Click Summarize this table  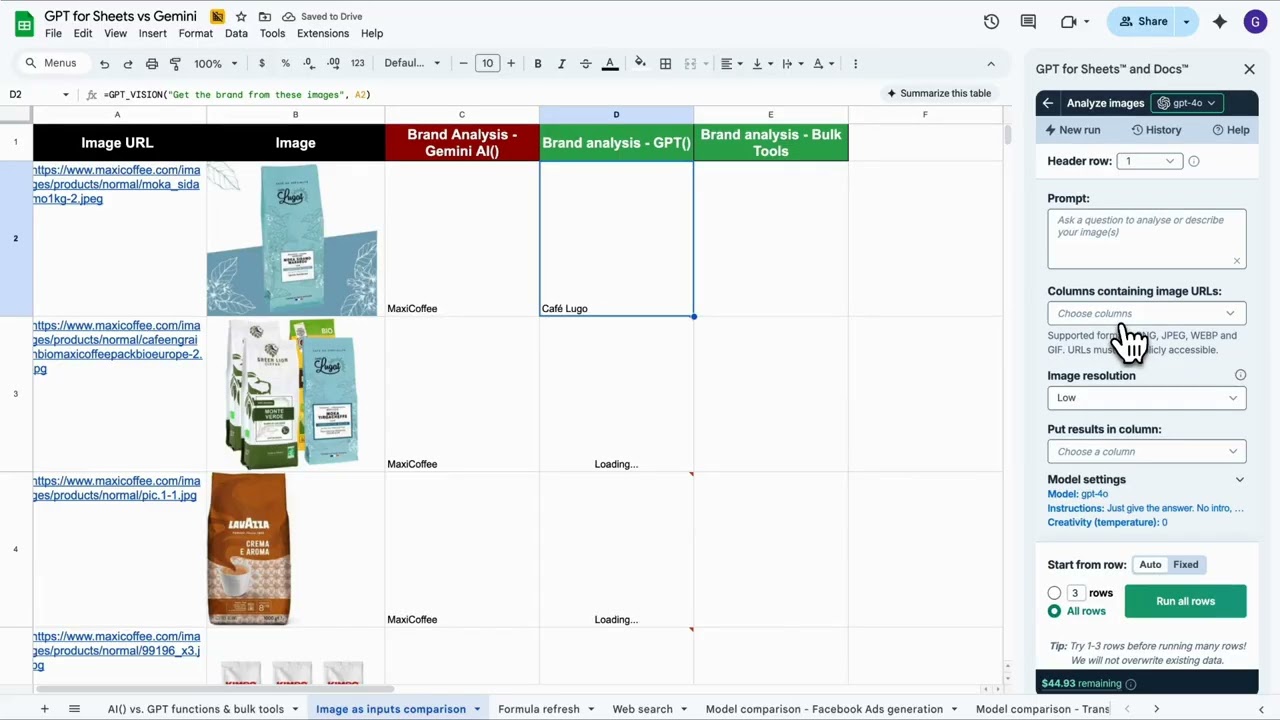click(x=939, y=93)
